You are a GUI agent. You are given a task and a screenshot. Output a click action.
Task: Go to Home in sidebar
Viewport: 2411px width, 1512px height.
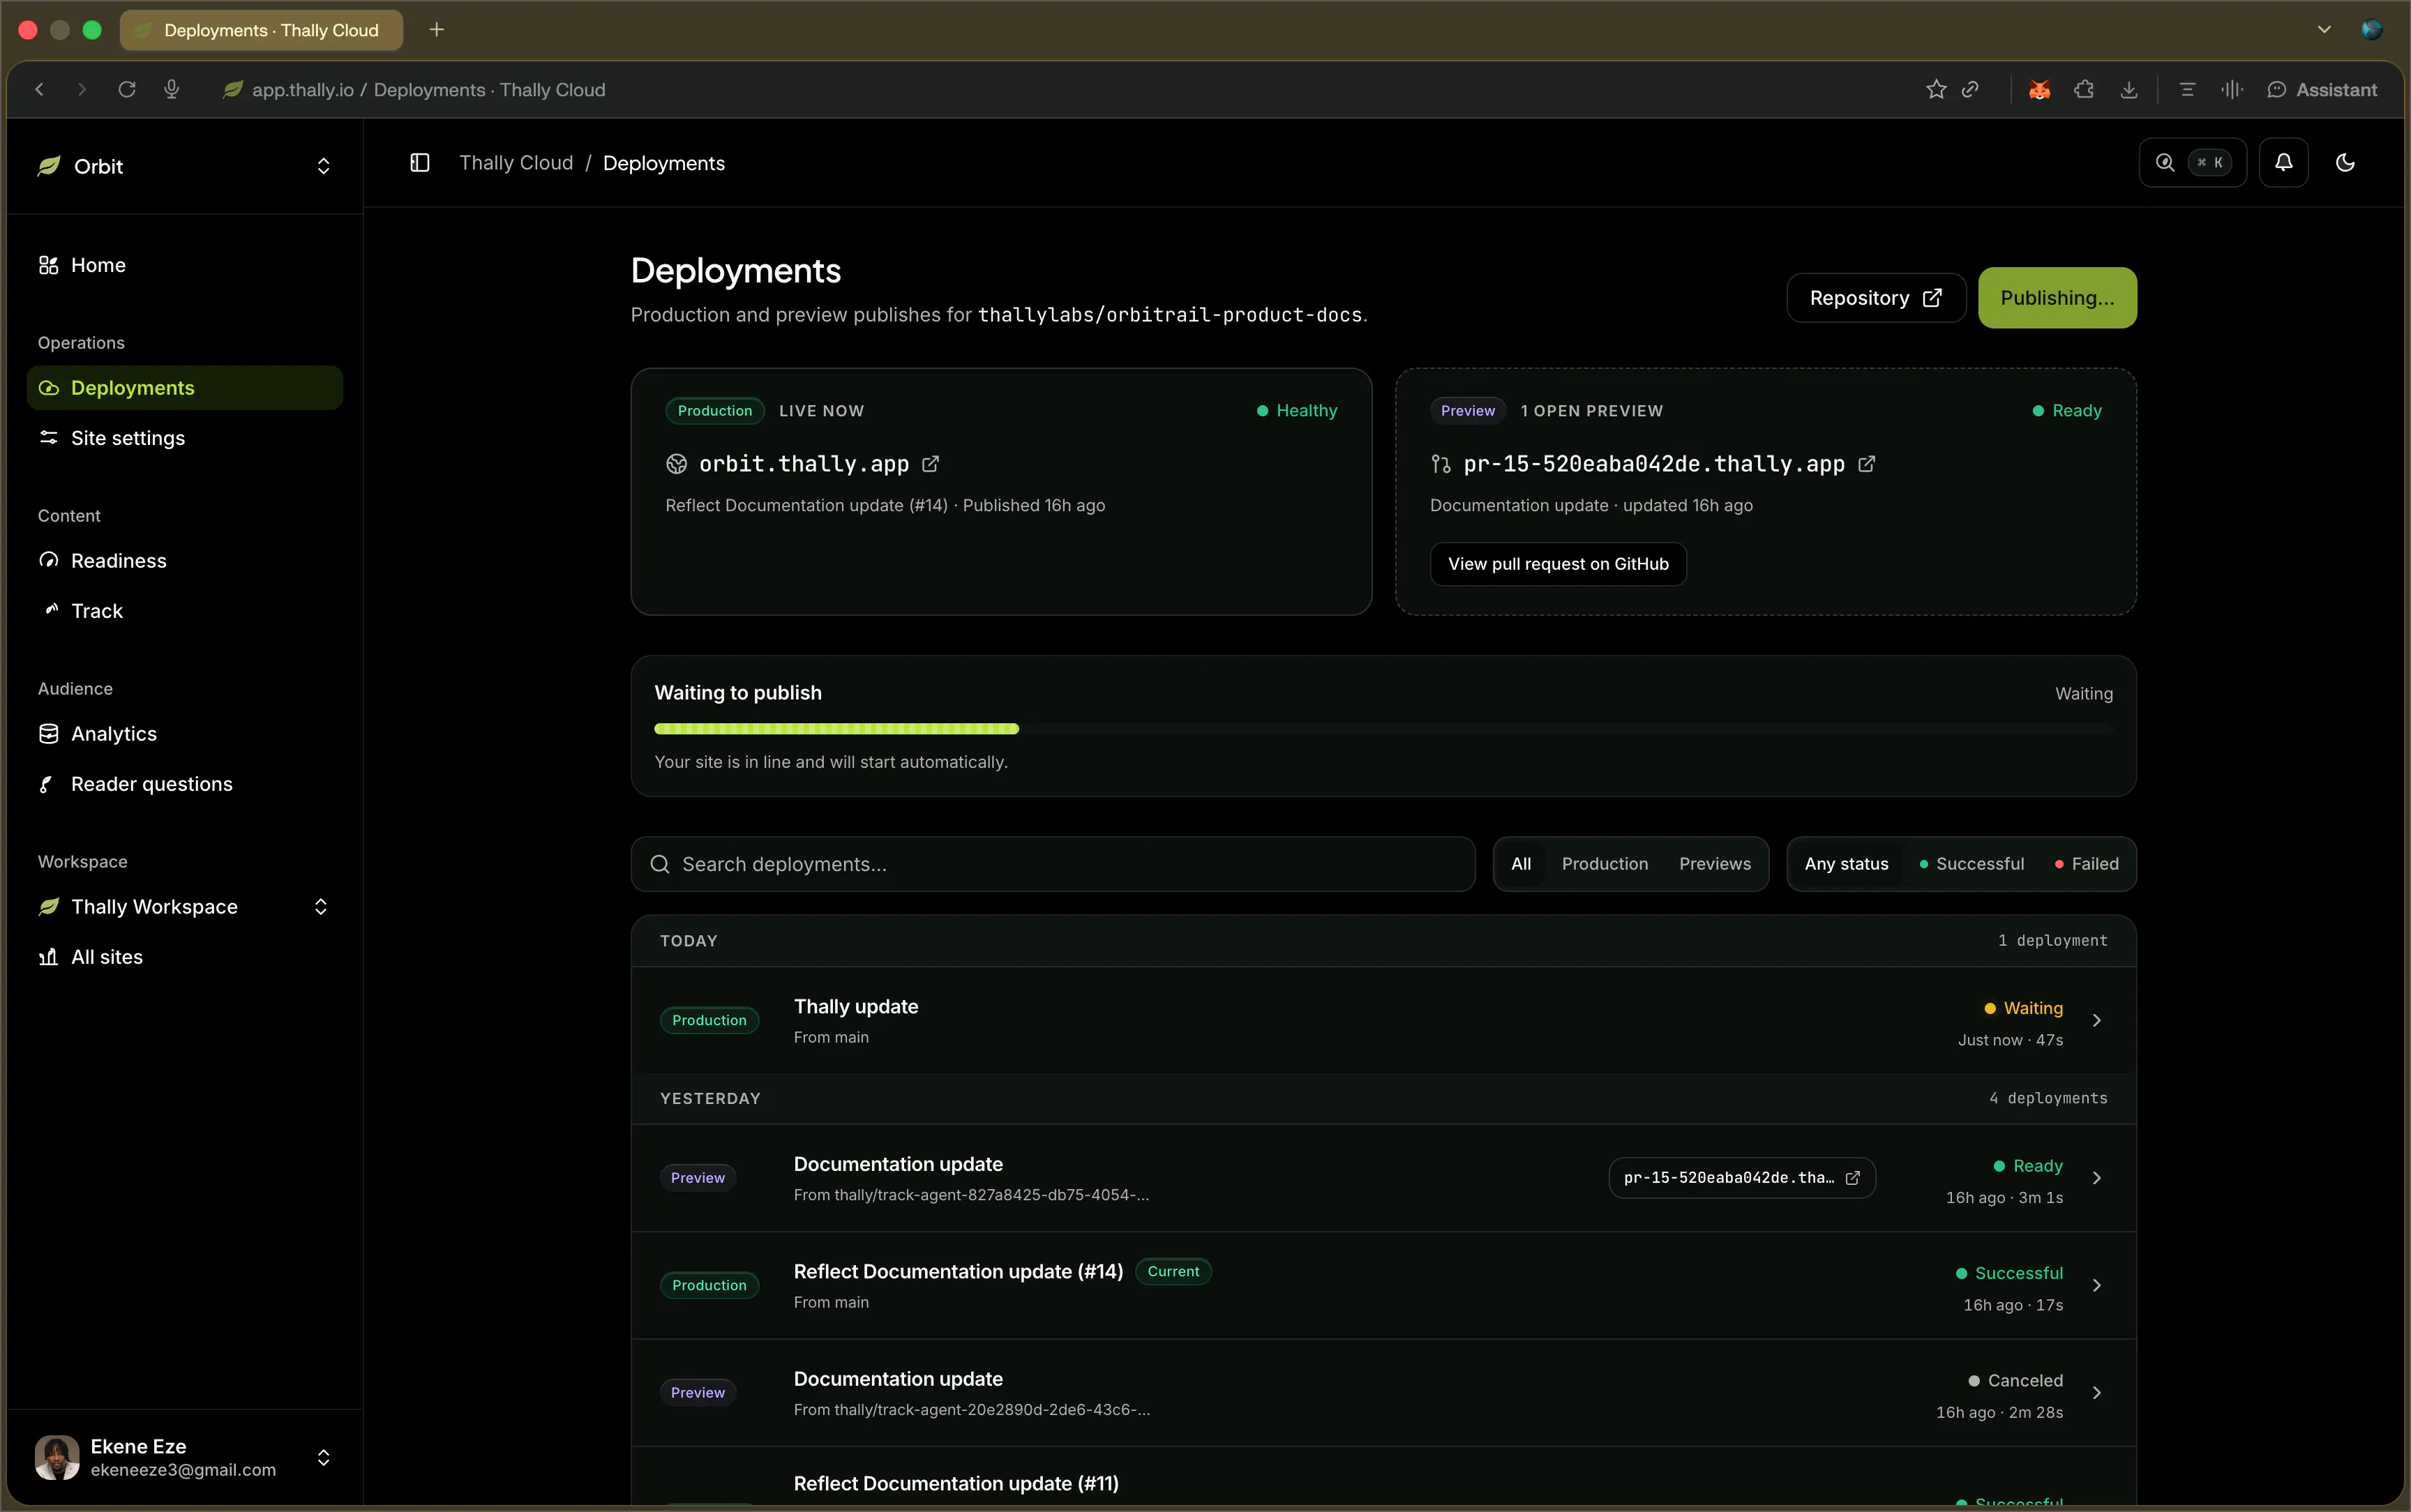185,265
